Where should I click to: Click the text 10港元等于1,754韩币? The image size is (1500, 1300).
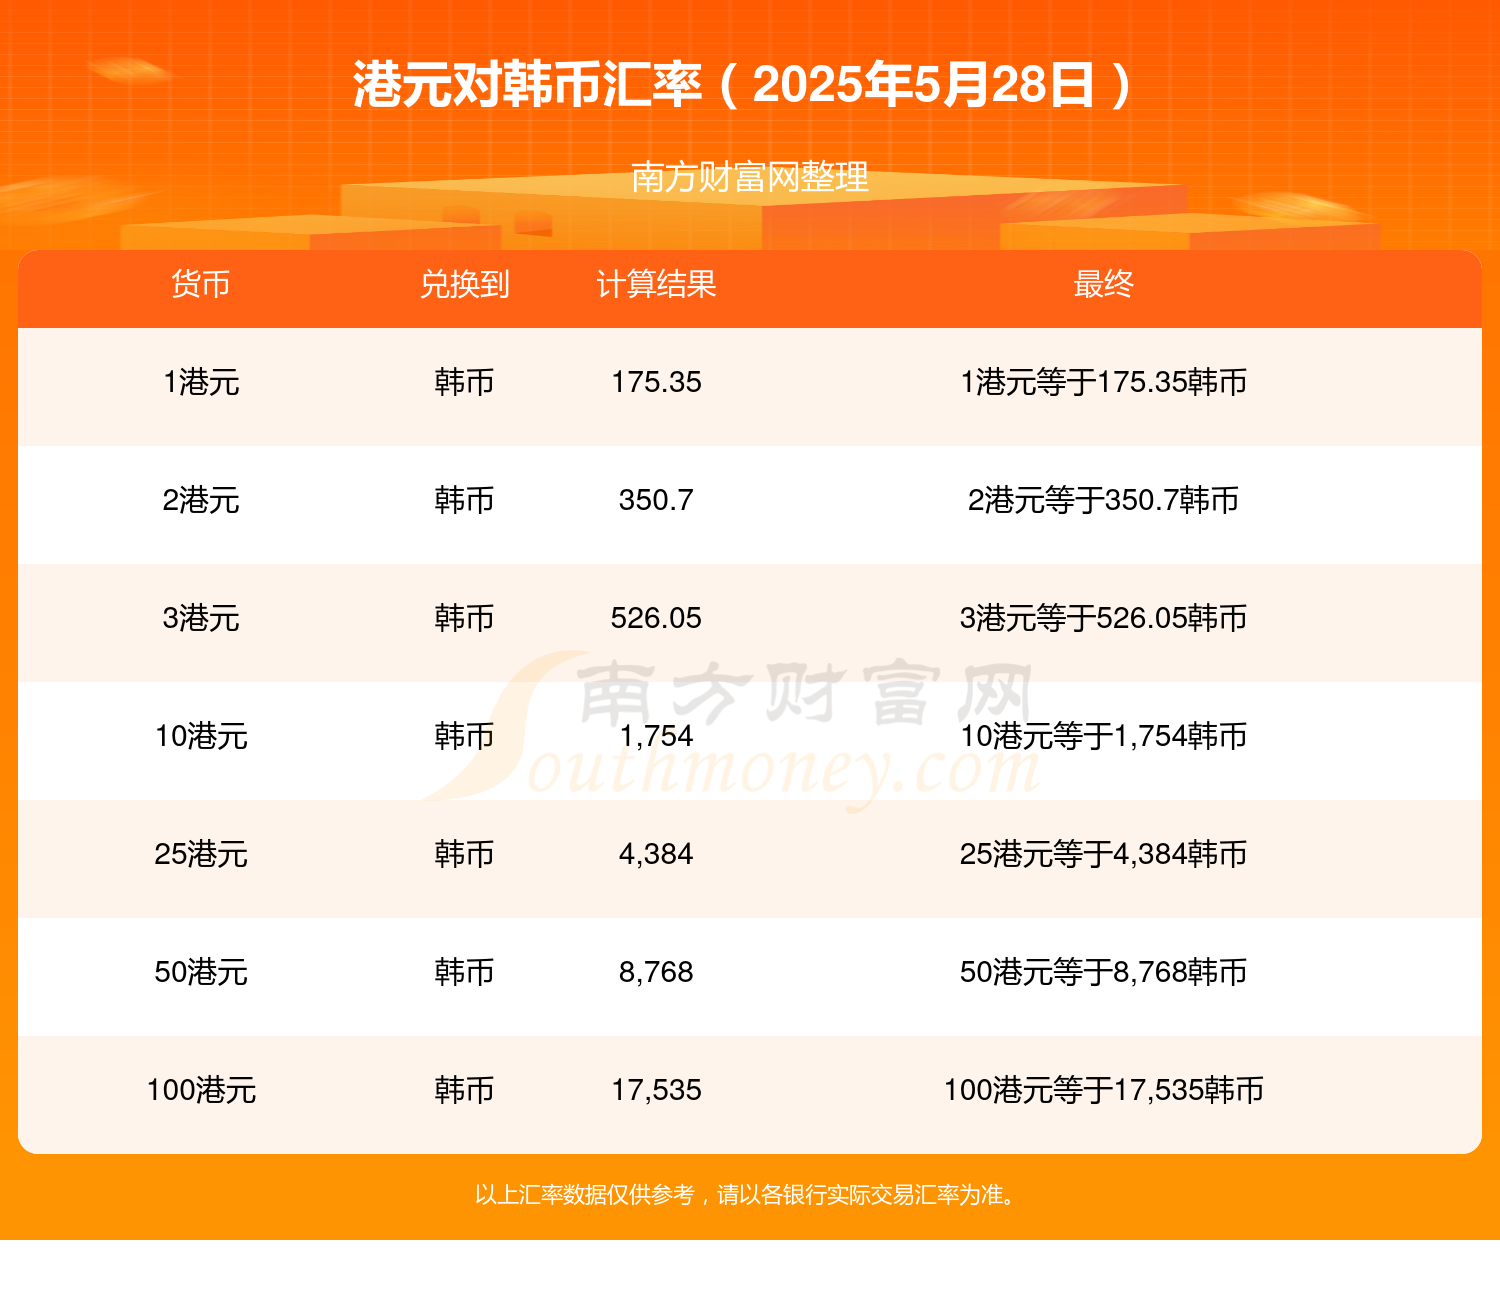coord(1103,736)
